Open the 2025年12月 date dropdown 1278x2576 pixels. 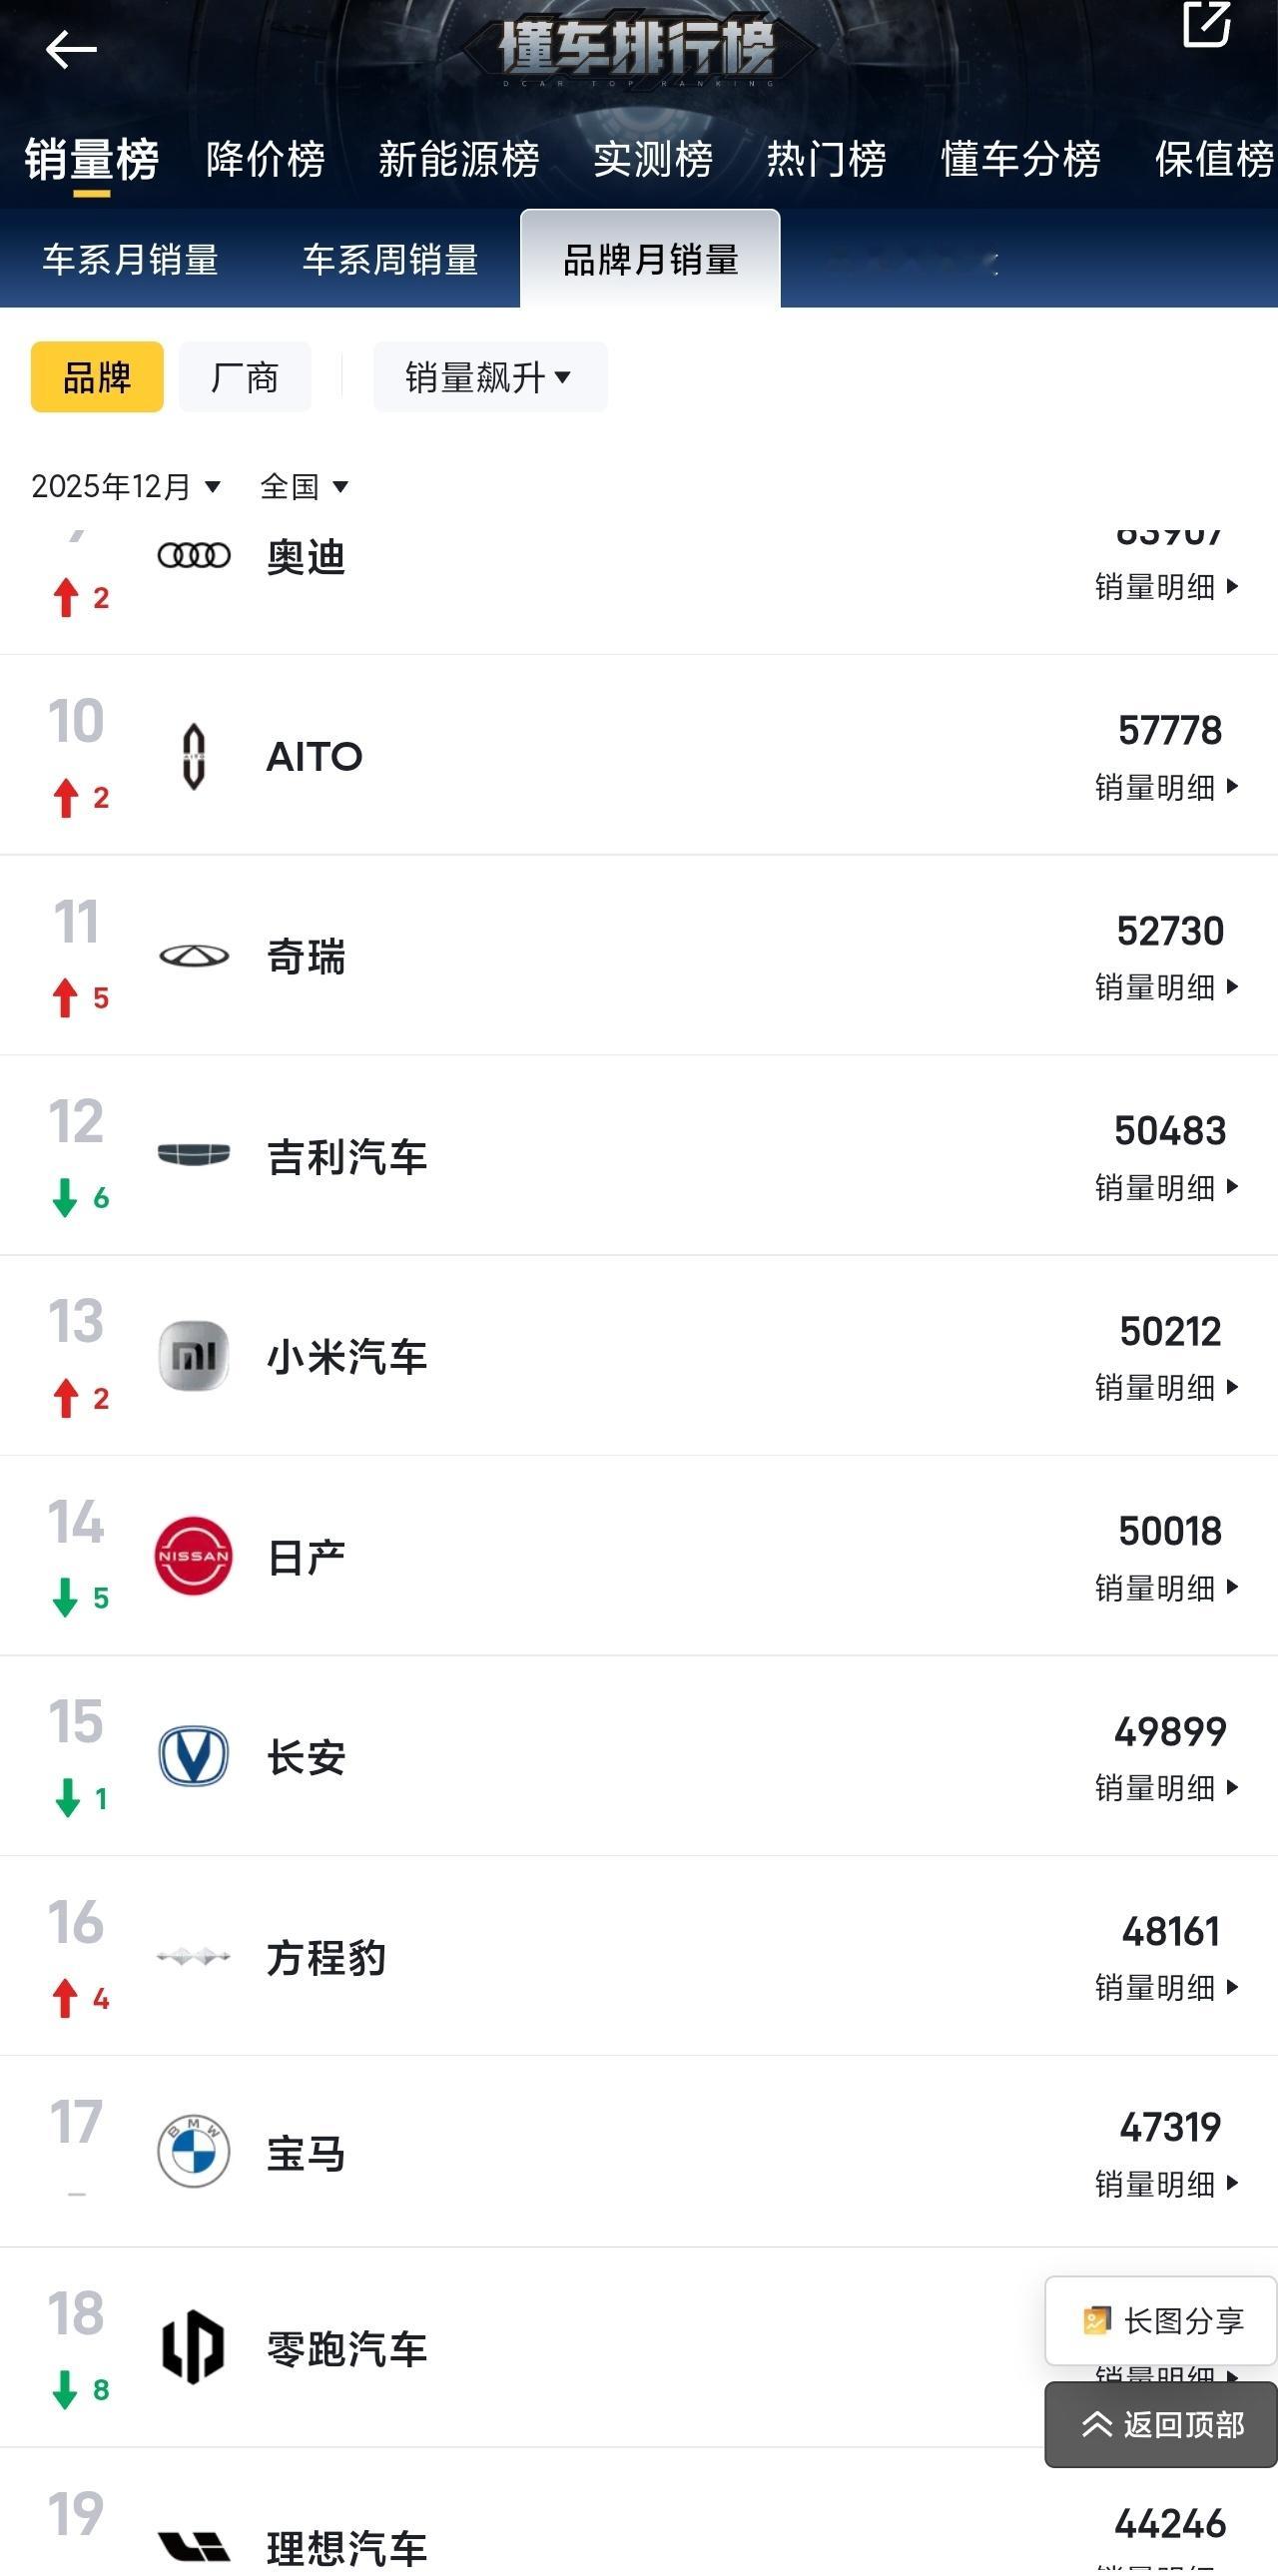[126, 487]
